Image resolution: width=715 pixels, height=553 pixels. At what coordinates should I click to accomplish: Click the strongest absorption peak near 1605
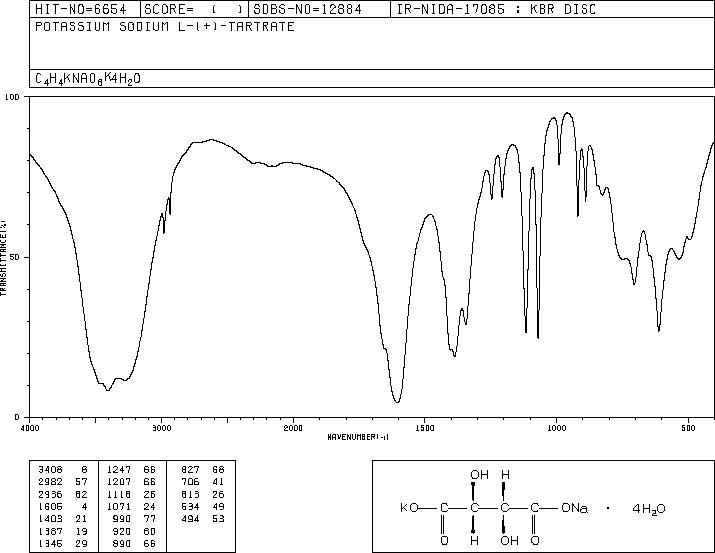coord(397,402)
